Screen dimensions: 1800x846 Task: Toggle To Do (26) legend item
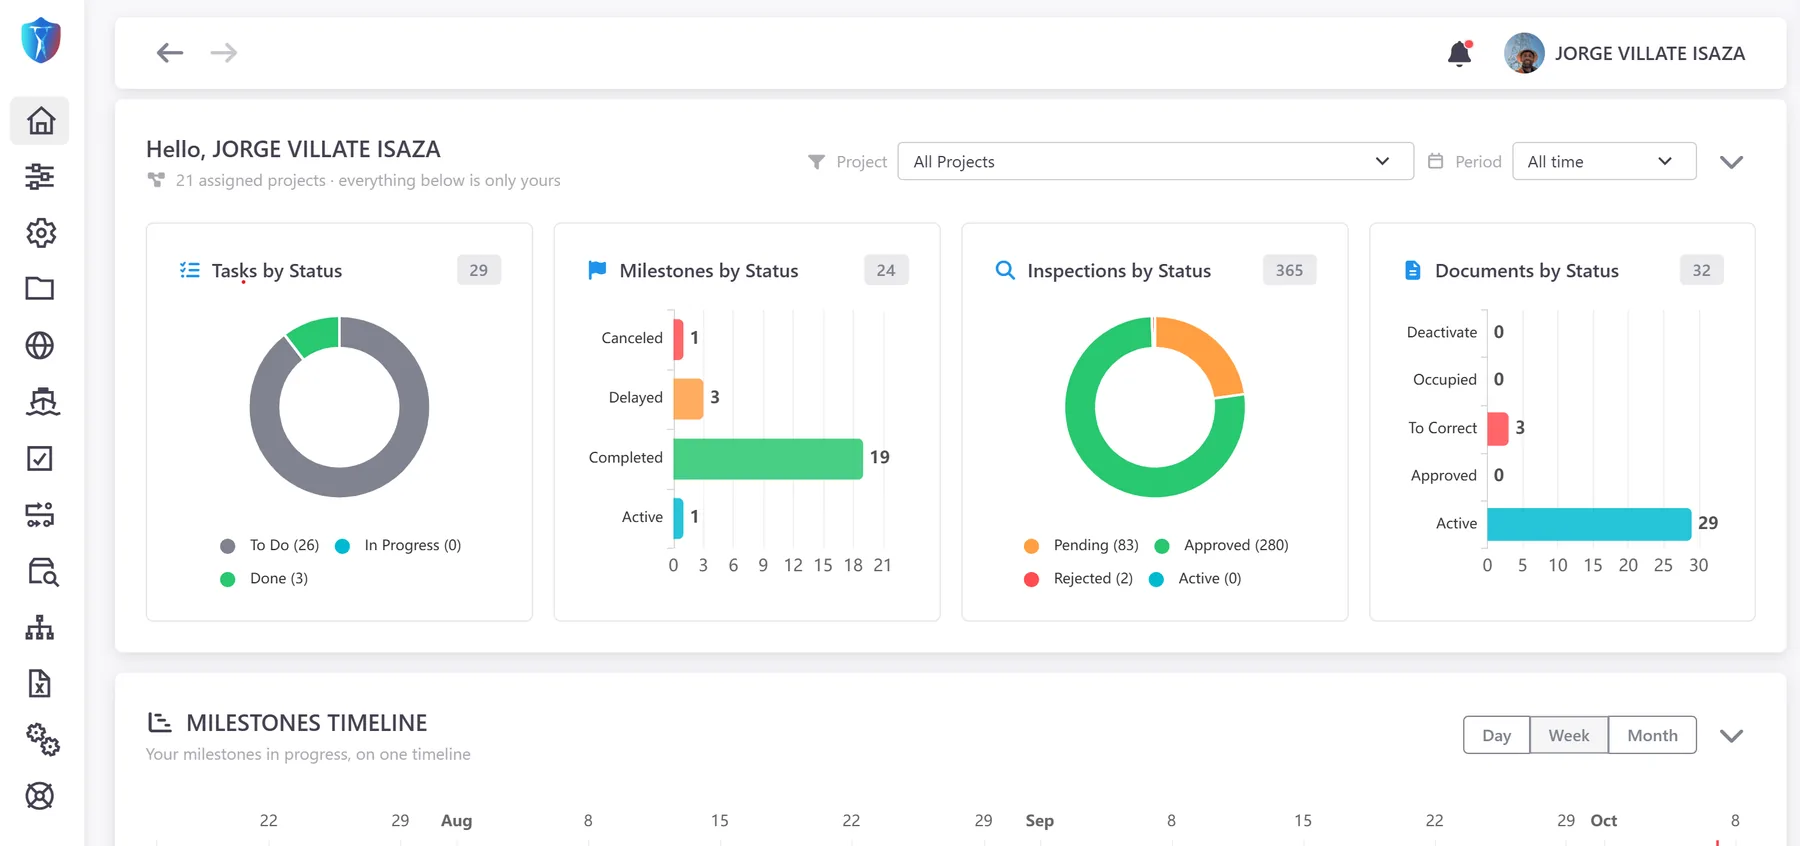coord(270,545)
